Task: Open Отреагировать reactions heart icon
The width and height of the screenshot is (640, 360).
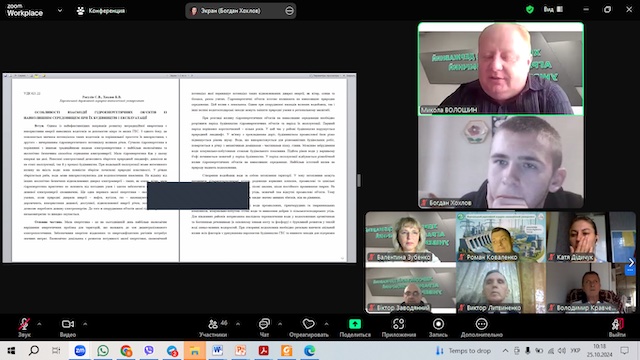Action: click(309, 327)
